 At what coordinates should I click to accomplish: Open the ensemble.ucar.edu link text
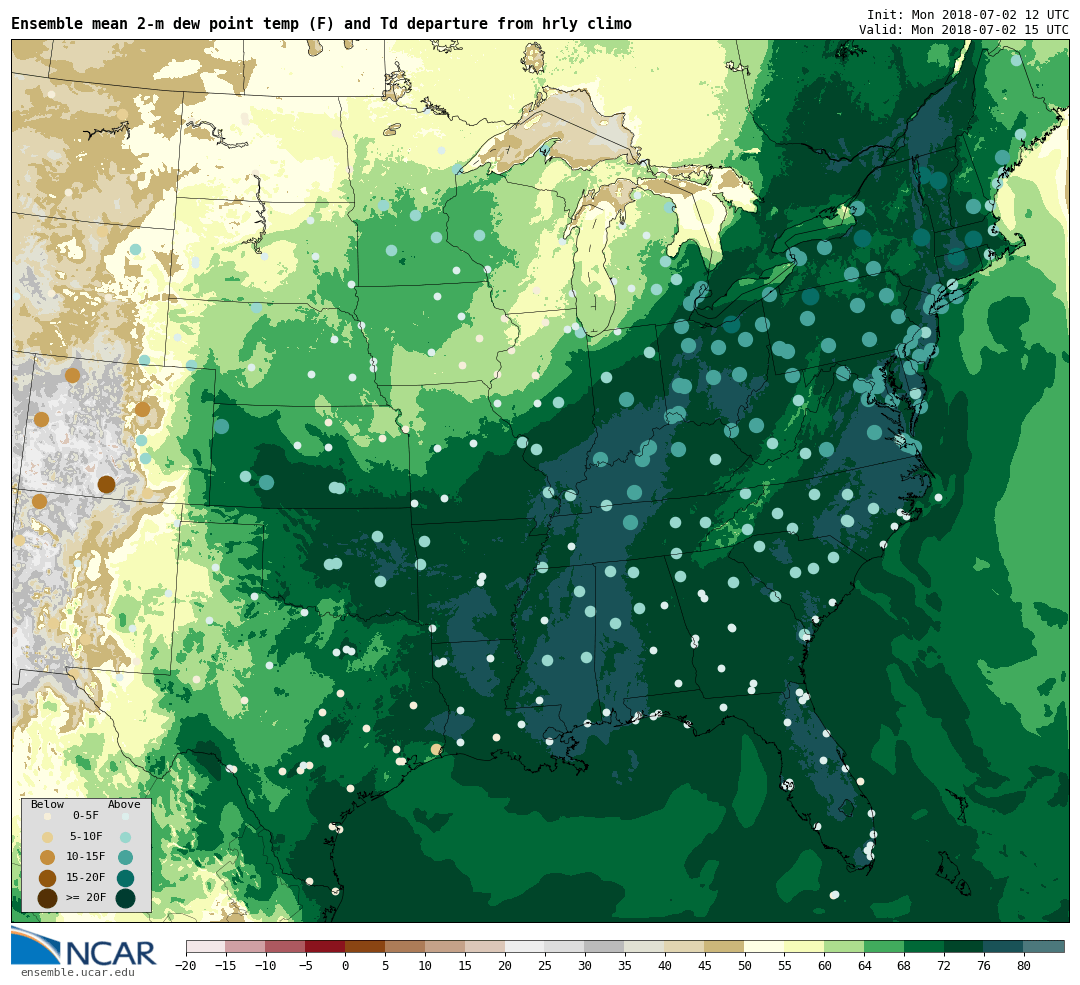click(x=78, y=973)
